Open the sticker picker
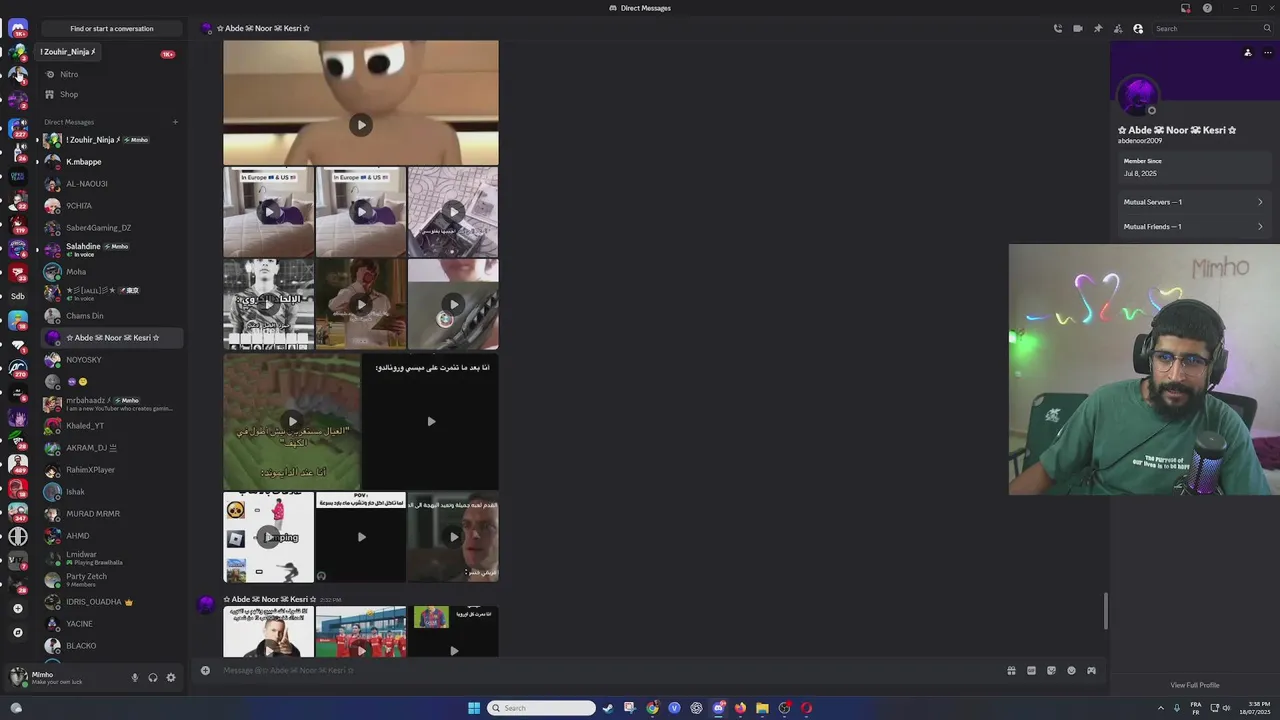1280x720 pixels. [1051, 671]
